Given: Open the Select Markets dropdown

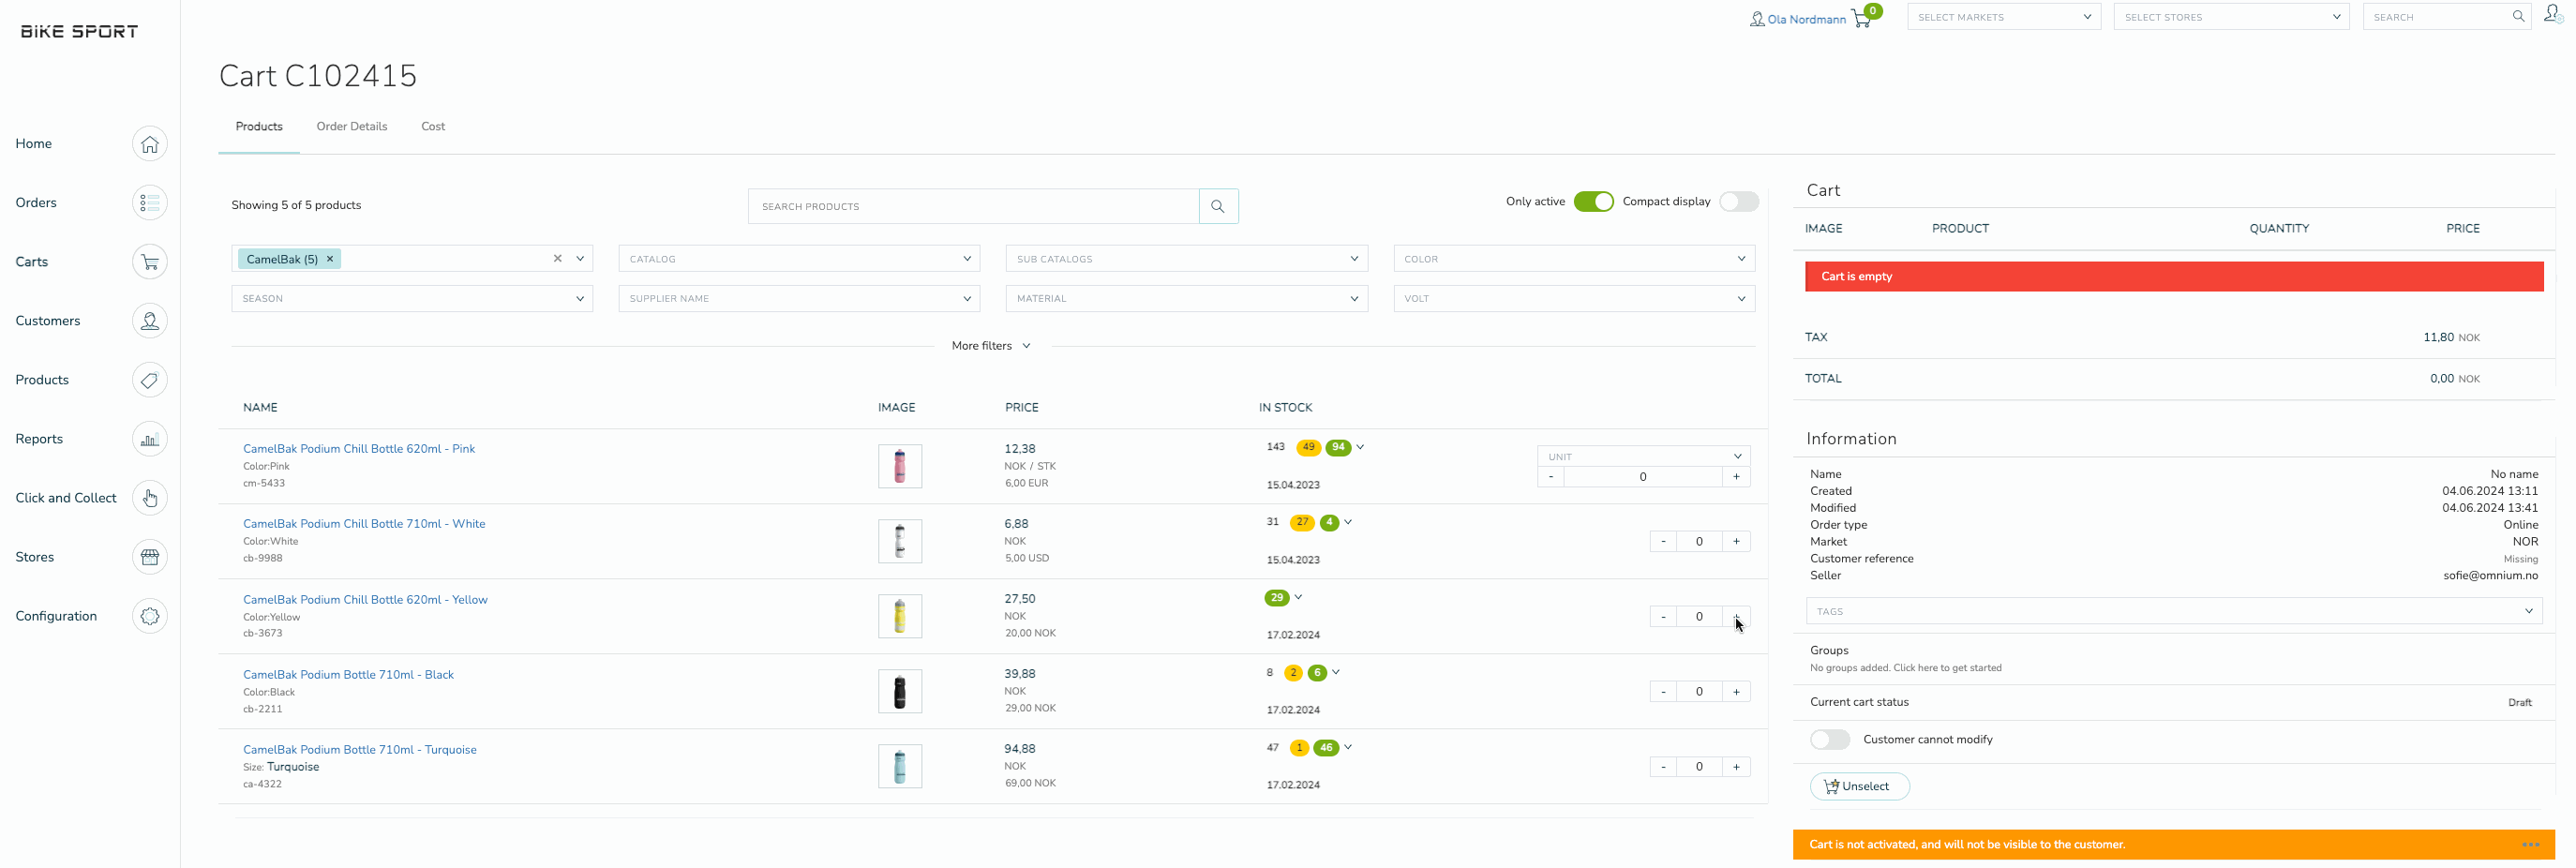Looking at the screenshot, I should [2004, 17].
